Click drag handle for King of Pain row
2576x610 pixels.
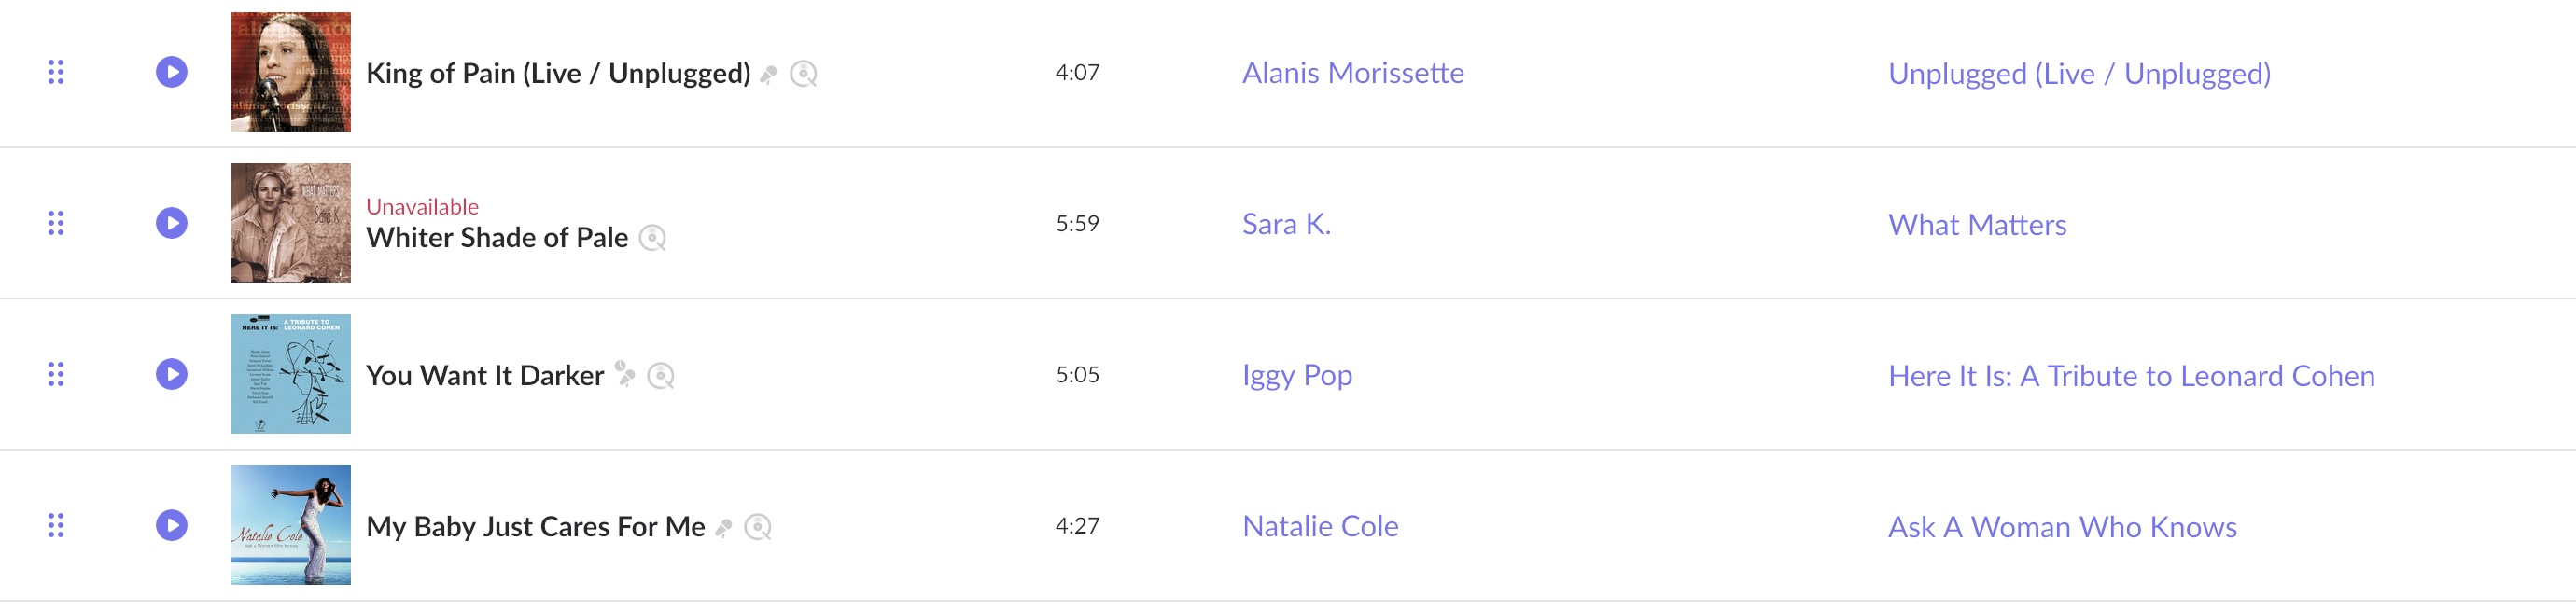click(x=56, y=72)
